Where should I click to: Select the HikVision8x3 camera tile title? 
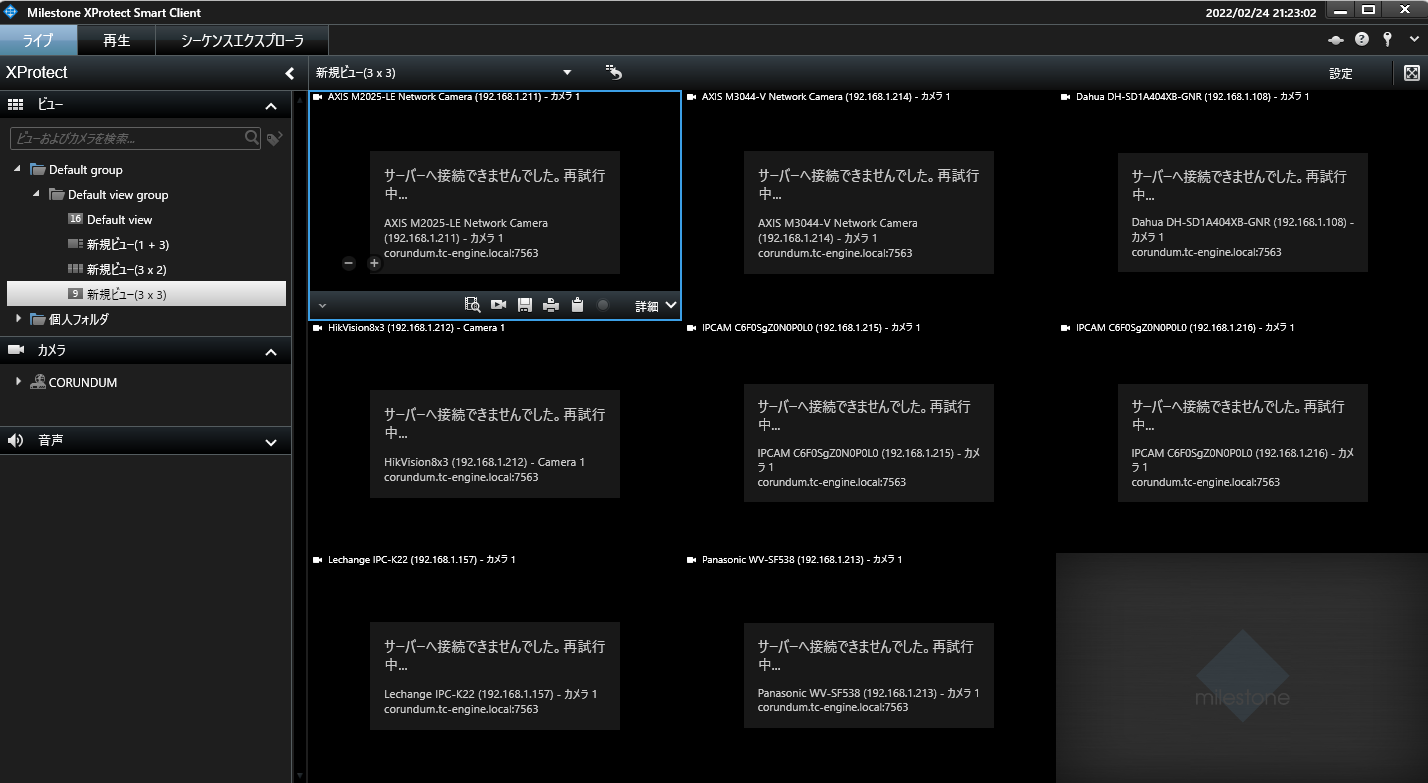tap(416, 328)
